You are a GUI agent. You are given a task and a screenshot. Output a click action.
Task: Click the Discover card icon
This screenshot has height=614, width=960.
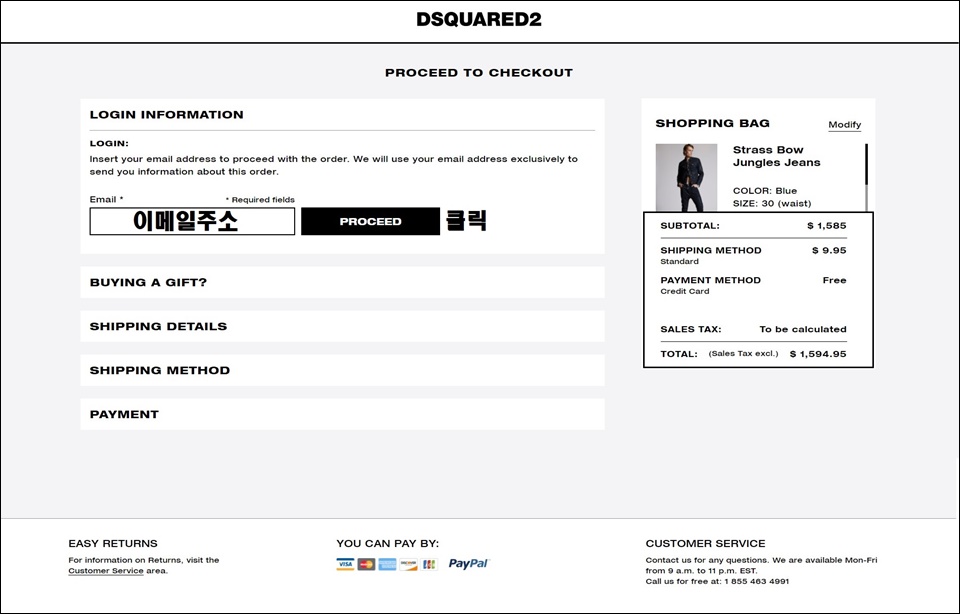tap(408, 564)
